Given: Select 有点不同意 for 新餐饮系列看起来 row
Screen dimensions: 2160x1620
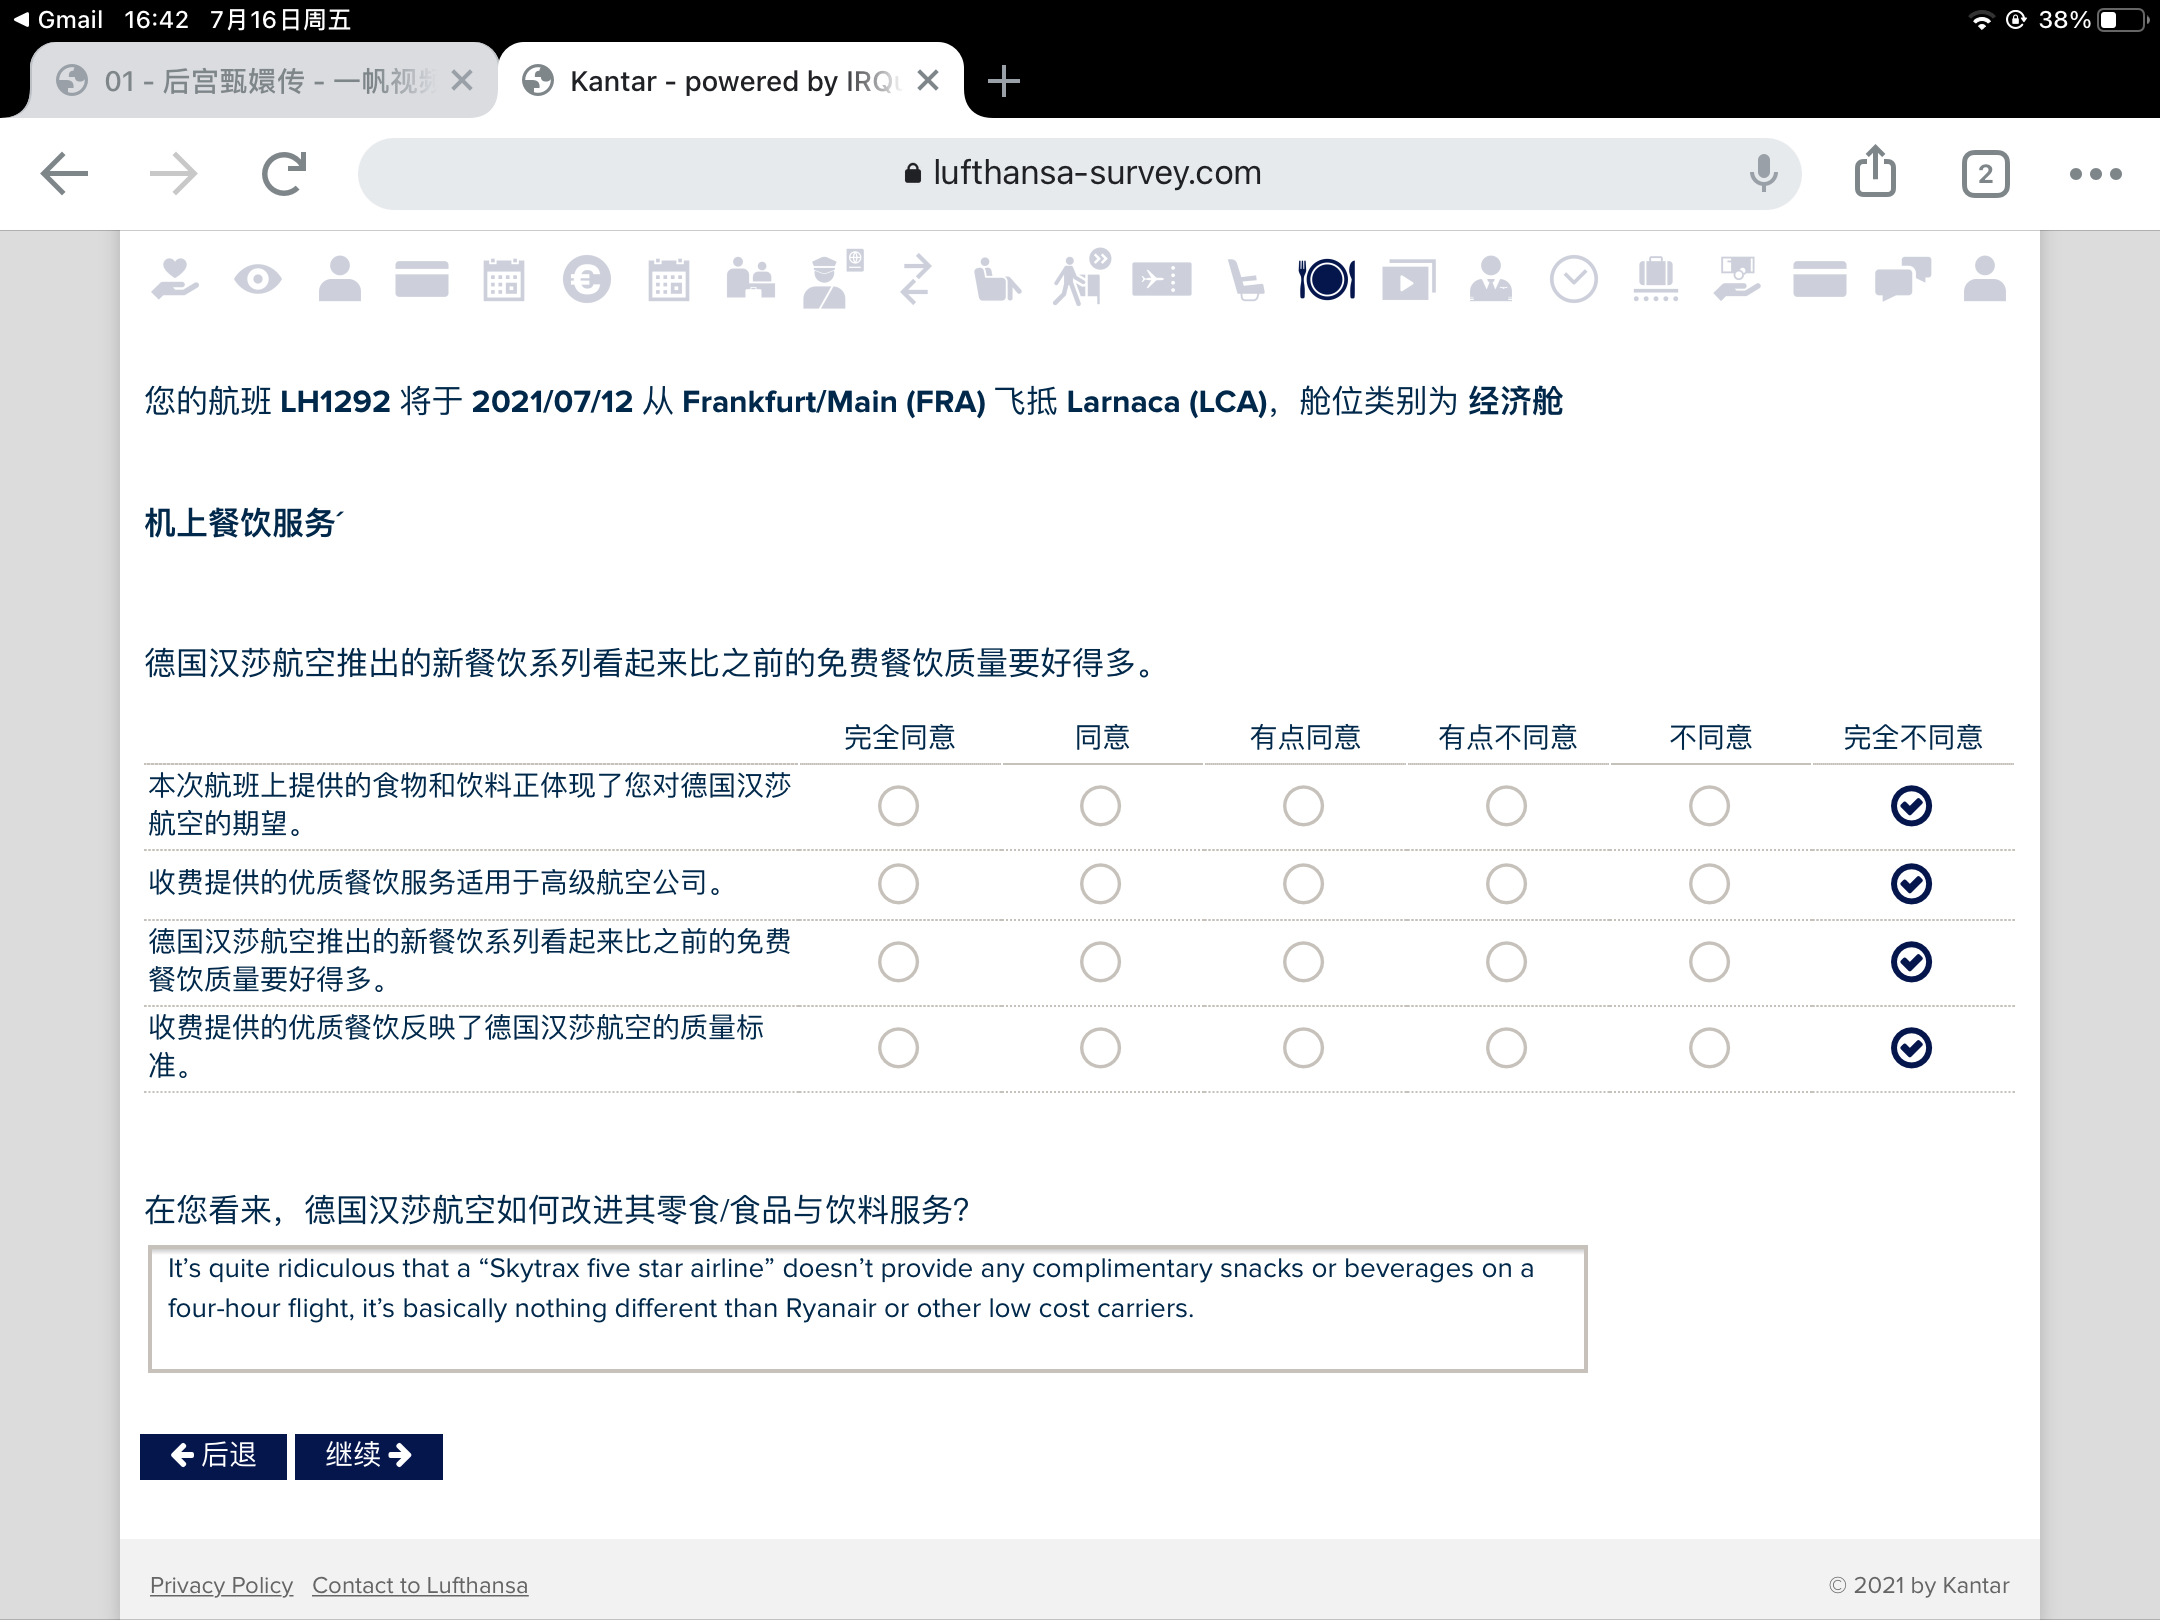Looking at the screenshot, I should pyautogui.click(x=1506, y=962).
